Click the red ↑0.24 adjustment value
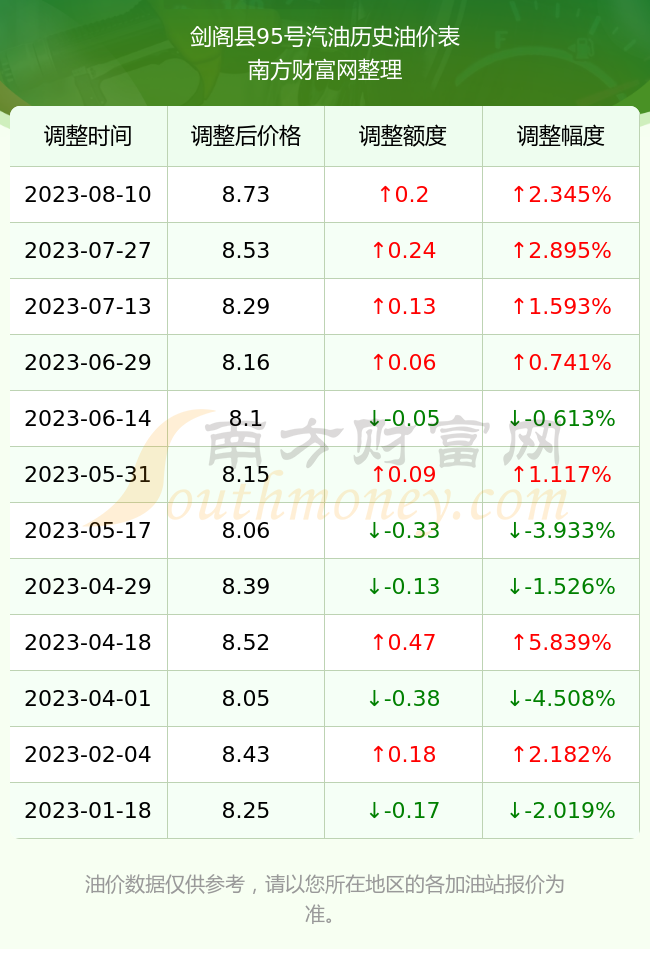 [x=403, y=251]
